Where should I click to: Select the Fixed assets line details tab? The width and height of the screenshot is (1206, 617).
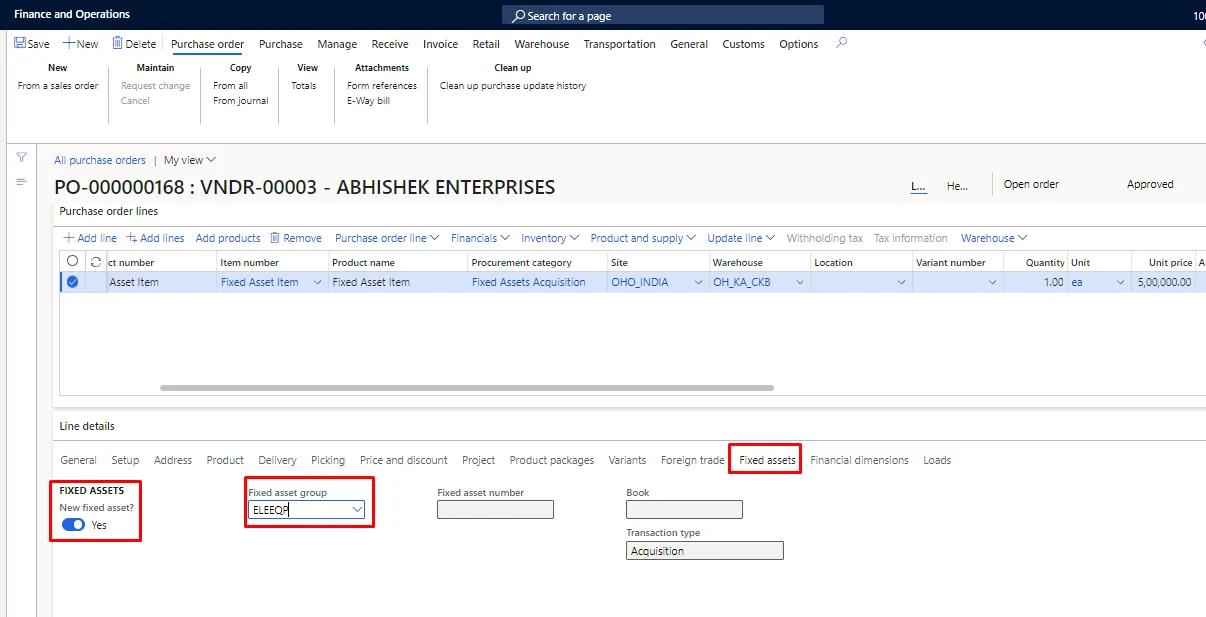pyautogui.click(x=767, y=460)
